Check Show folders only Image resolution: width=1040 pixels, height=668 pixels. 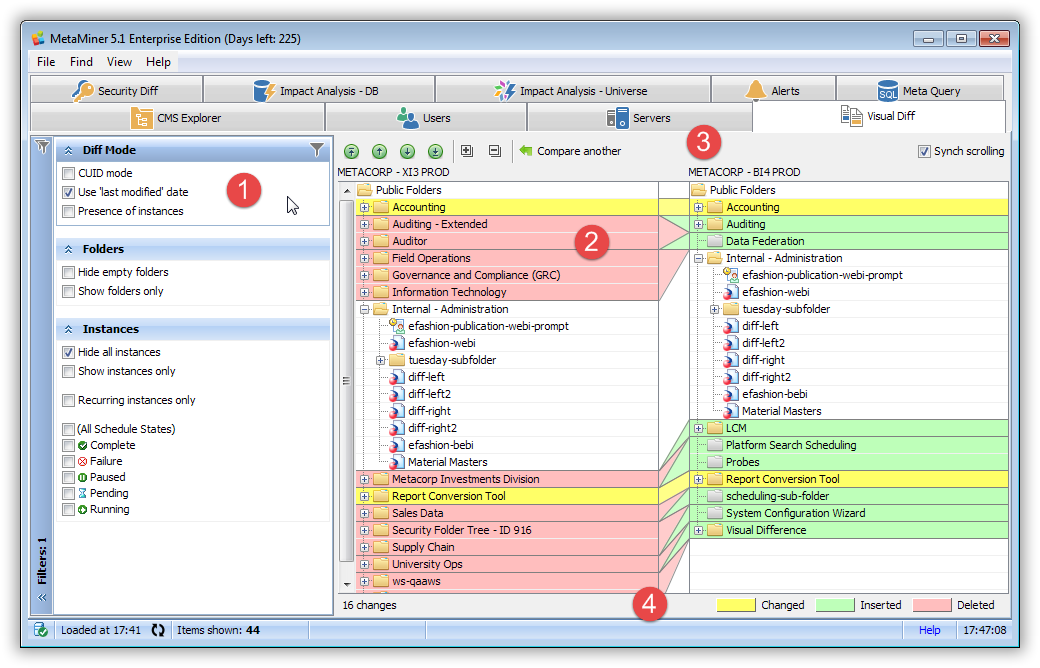68,291
